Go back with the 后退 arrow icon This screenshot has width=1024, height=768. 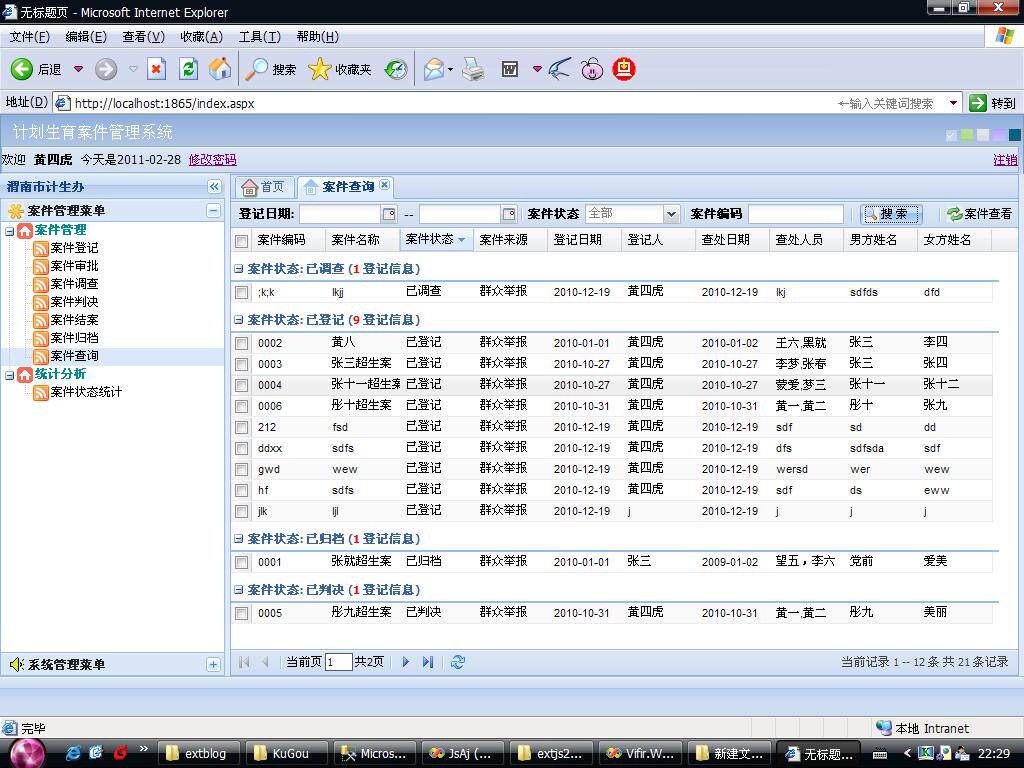coord(22,69)
